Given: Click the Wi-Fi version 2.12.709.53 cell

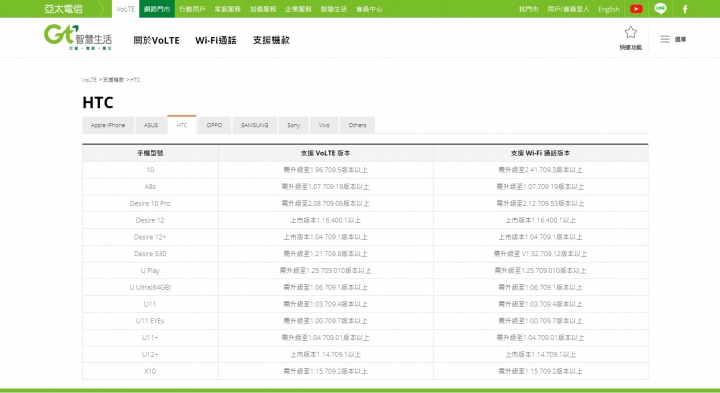Looking at the screenshot, I should pyautogui.click(x=540, y=203).
